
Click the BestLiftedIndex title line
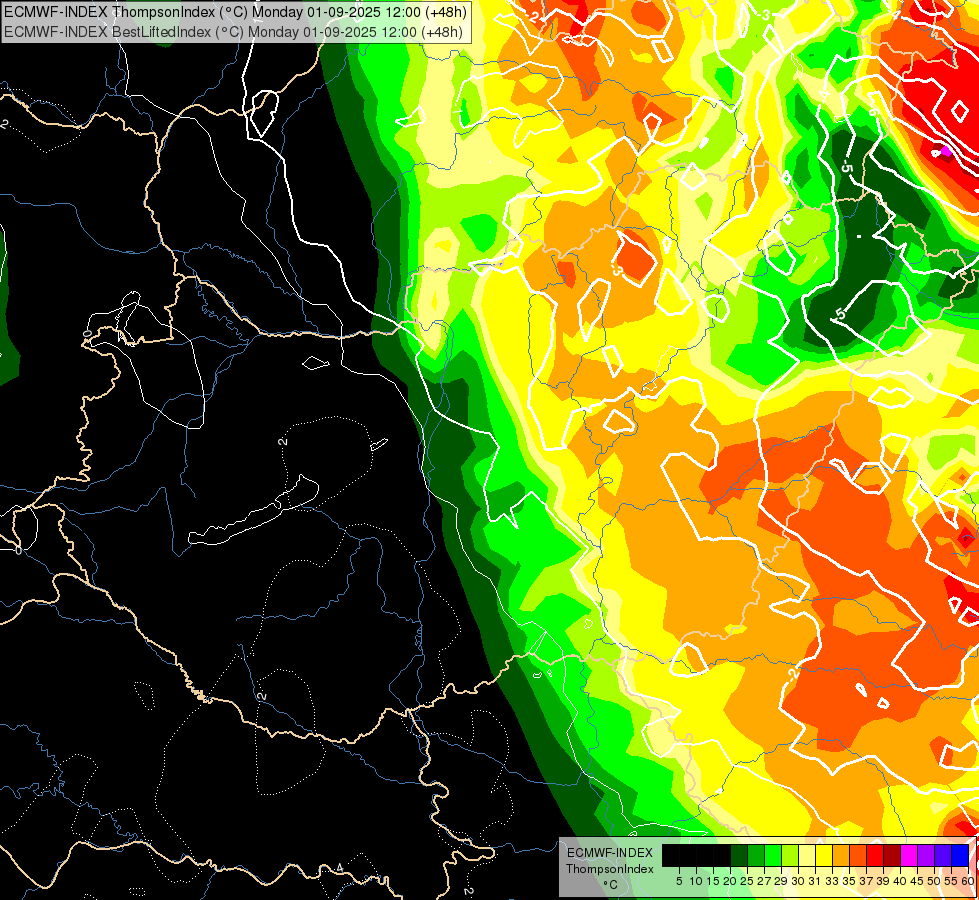point(234,31)
